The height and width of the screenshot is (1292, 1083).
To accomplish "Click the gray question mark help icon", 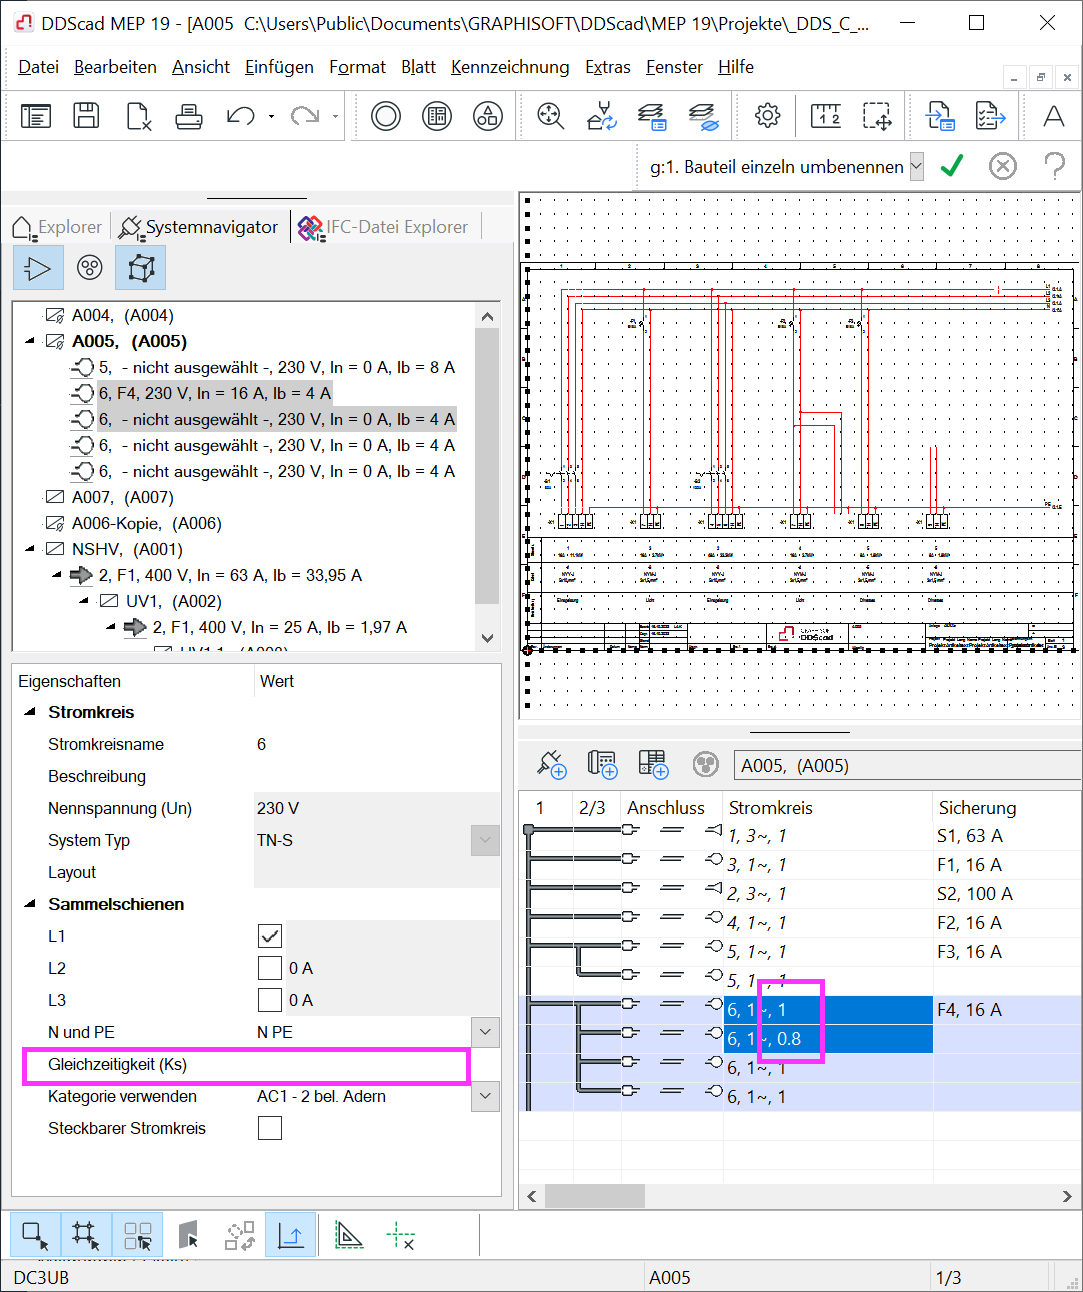I will click(x=1054, y=166).
